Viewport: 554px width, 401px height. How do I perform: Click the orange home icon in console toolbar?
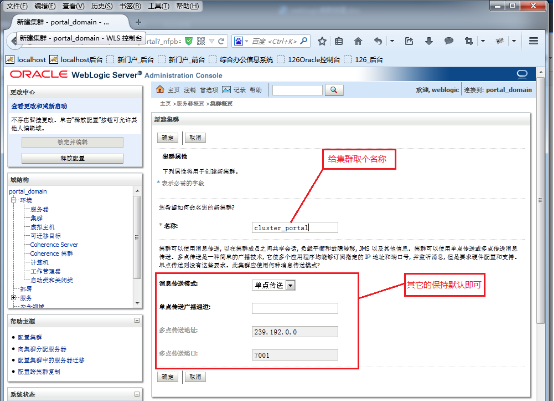coord(160,89)
